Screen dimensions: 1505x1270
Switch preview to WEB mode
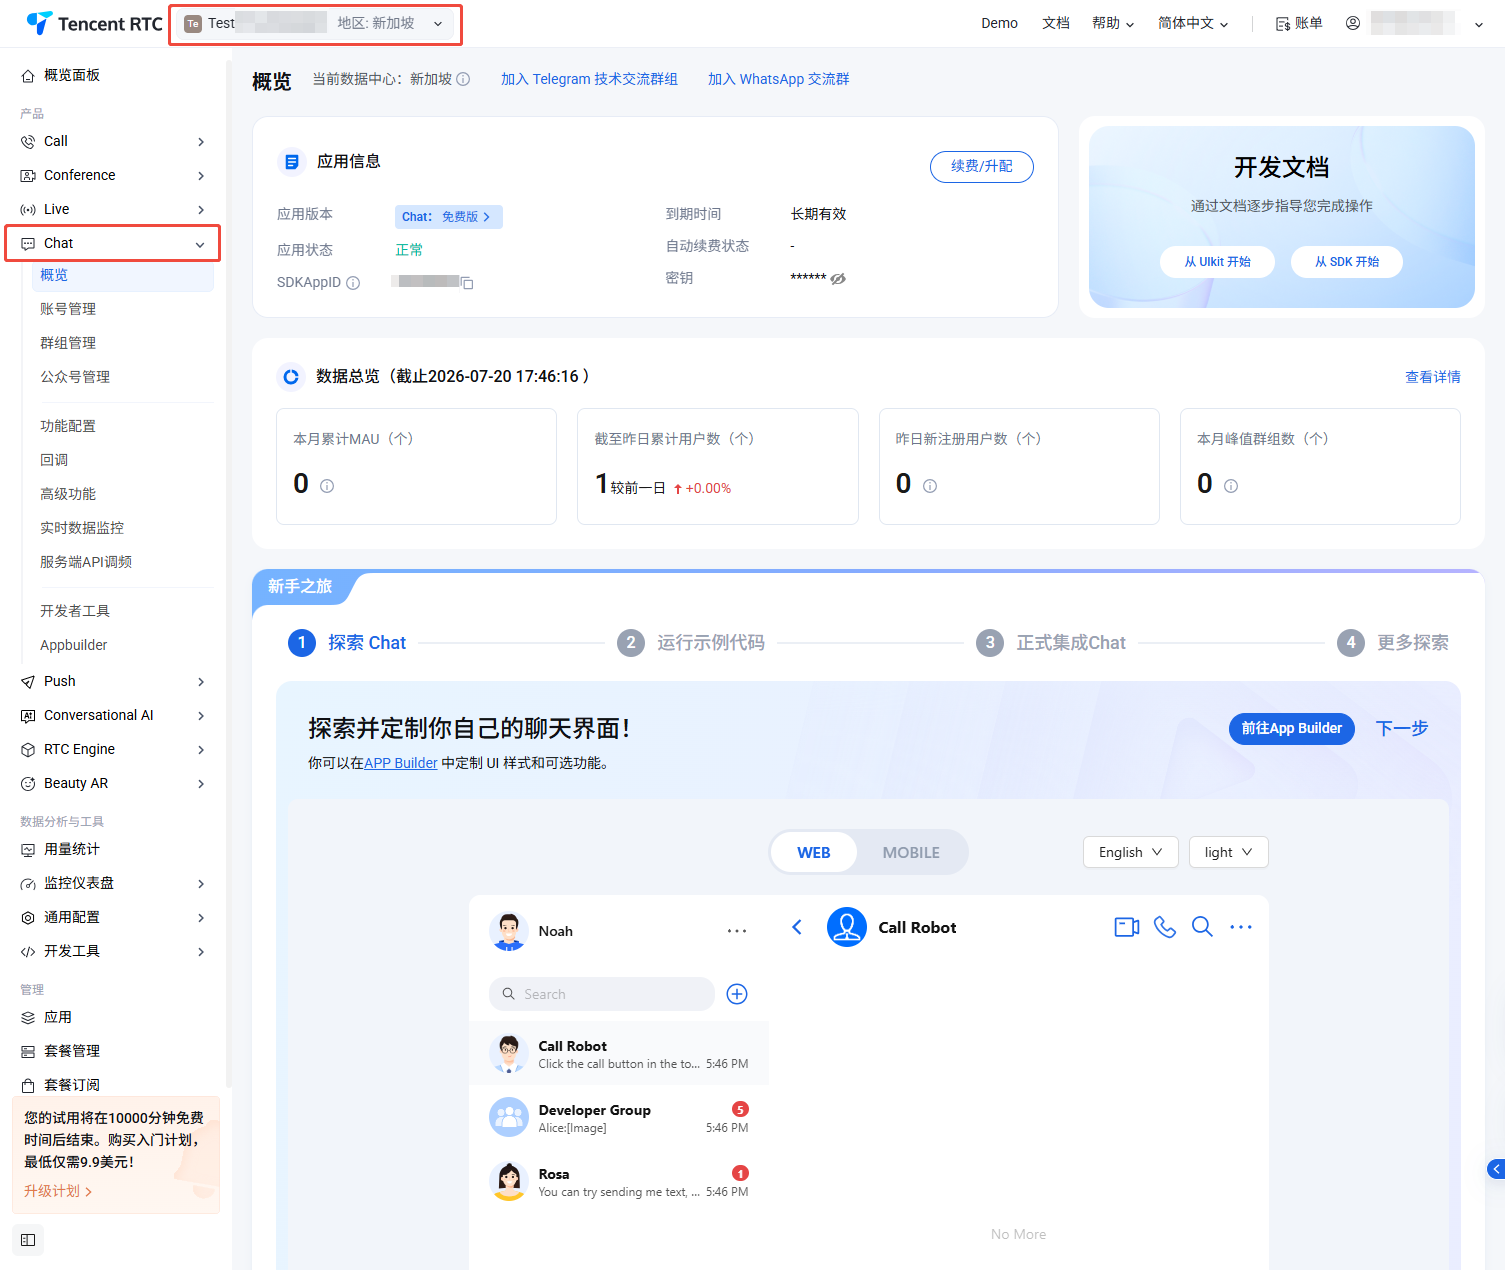point(814,853)
